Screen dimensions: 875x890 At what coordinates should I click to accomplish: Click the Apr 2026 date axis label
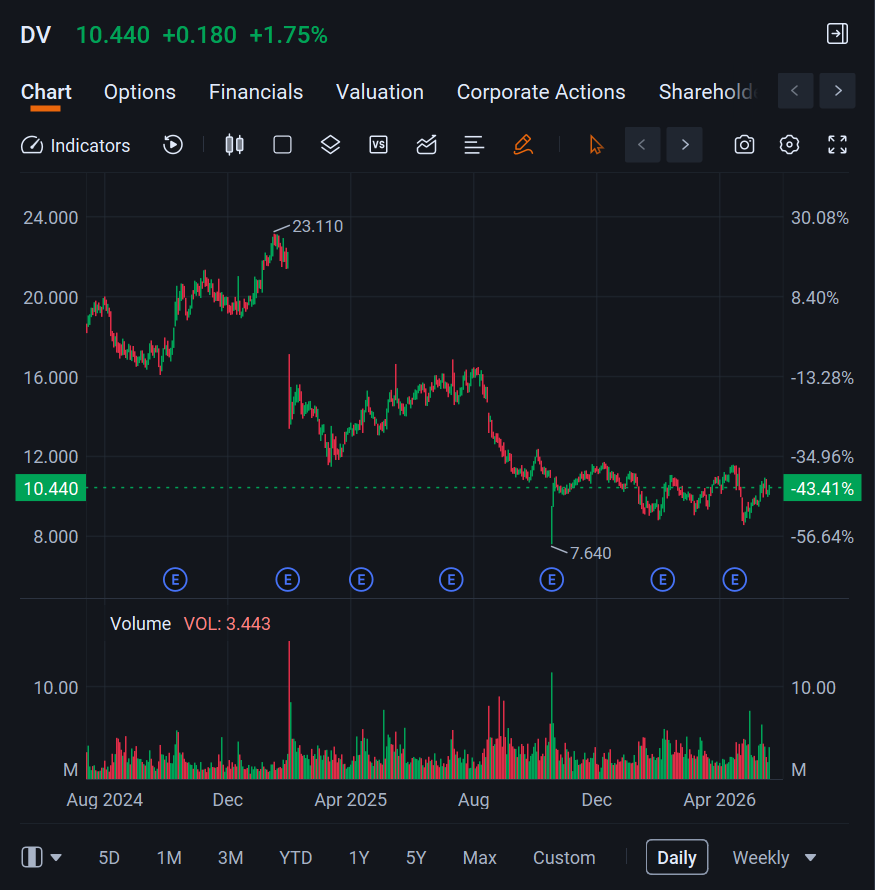[x=720, y=800]
